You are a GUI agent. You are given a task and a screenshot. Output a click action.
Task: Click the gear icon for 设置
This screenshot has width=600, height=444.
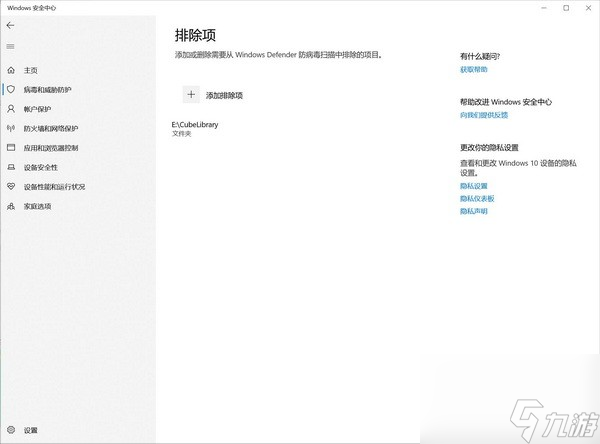11,430
